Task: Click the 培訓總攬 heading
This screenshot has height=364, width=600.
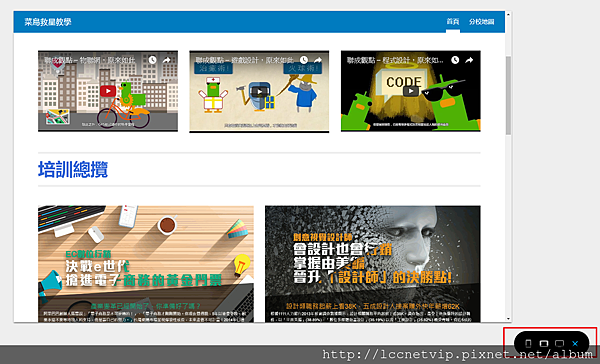Action: coord(73,169)
